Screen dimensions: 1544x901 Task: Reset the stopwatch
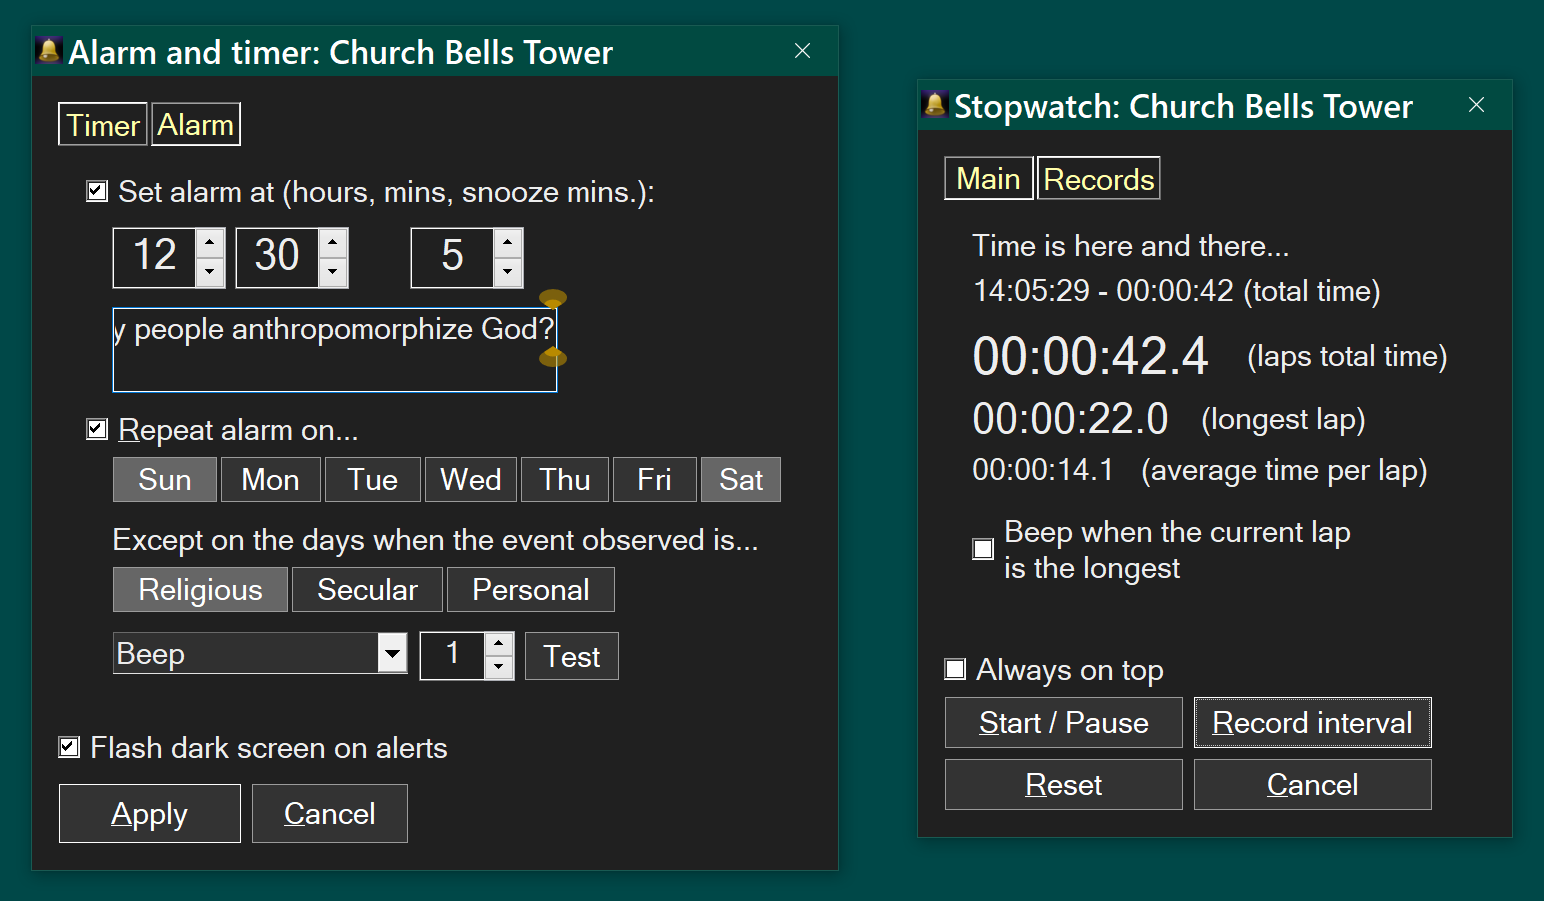coord(1063,785)
